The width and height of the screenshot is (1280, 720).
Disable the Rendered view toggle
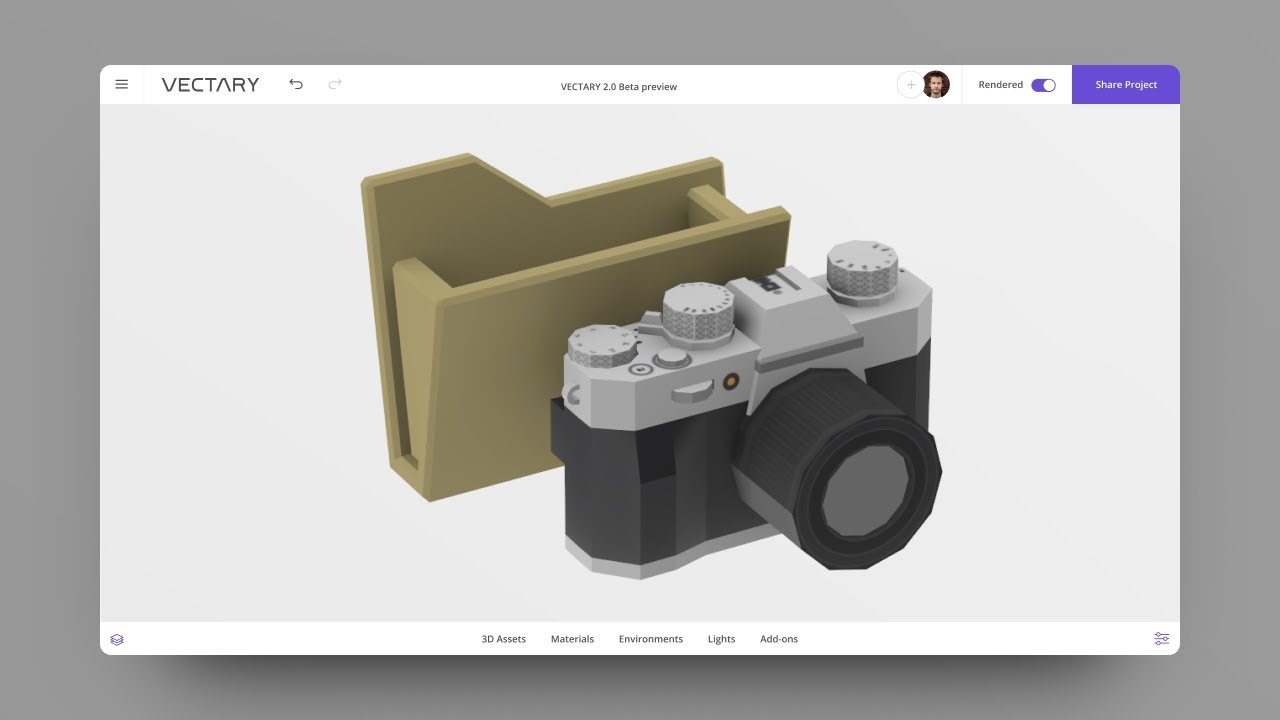click(1044, 85)
